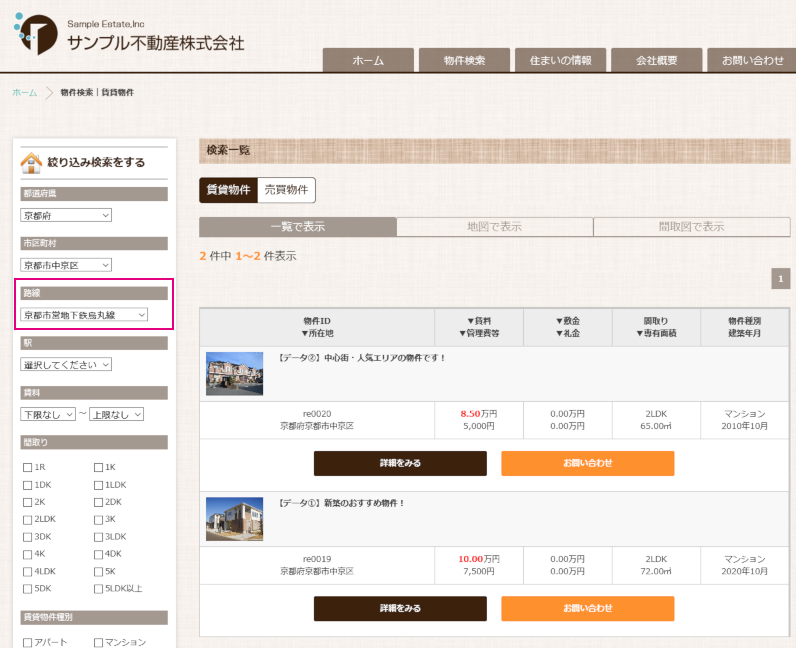Check the 3K layout checkbox

tap(98, 520)
